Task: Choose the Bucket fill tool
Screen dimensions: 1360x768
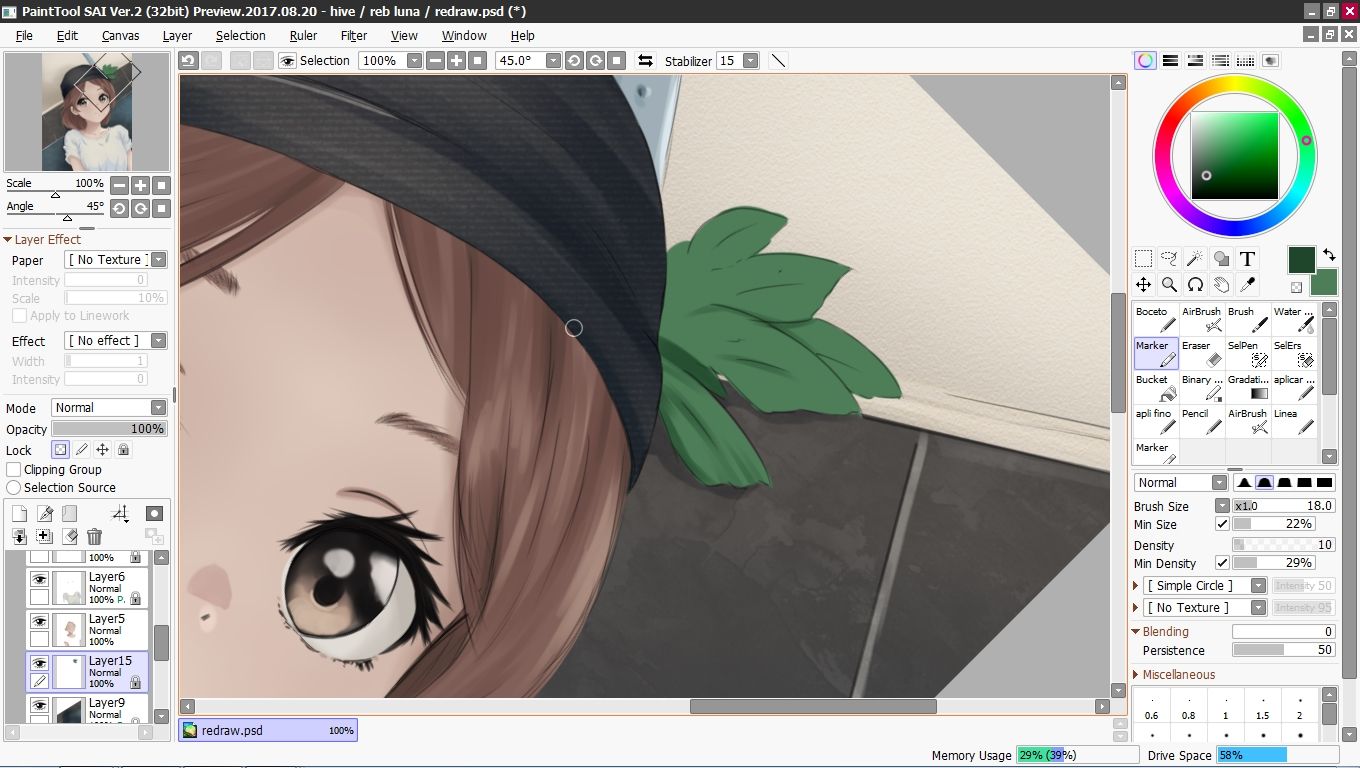Action: [1156, 387]
